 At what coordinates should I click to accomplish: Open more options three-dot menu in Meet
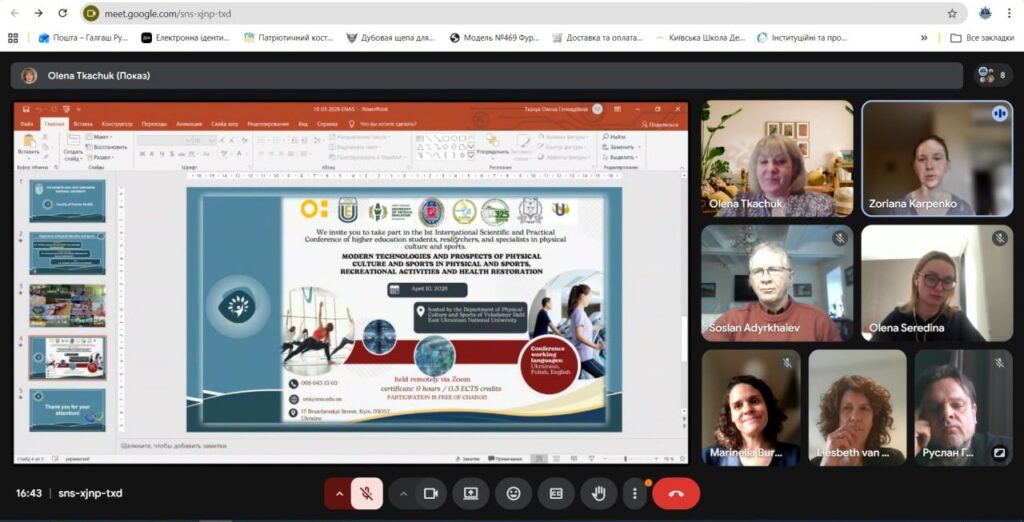(635, 493)
